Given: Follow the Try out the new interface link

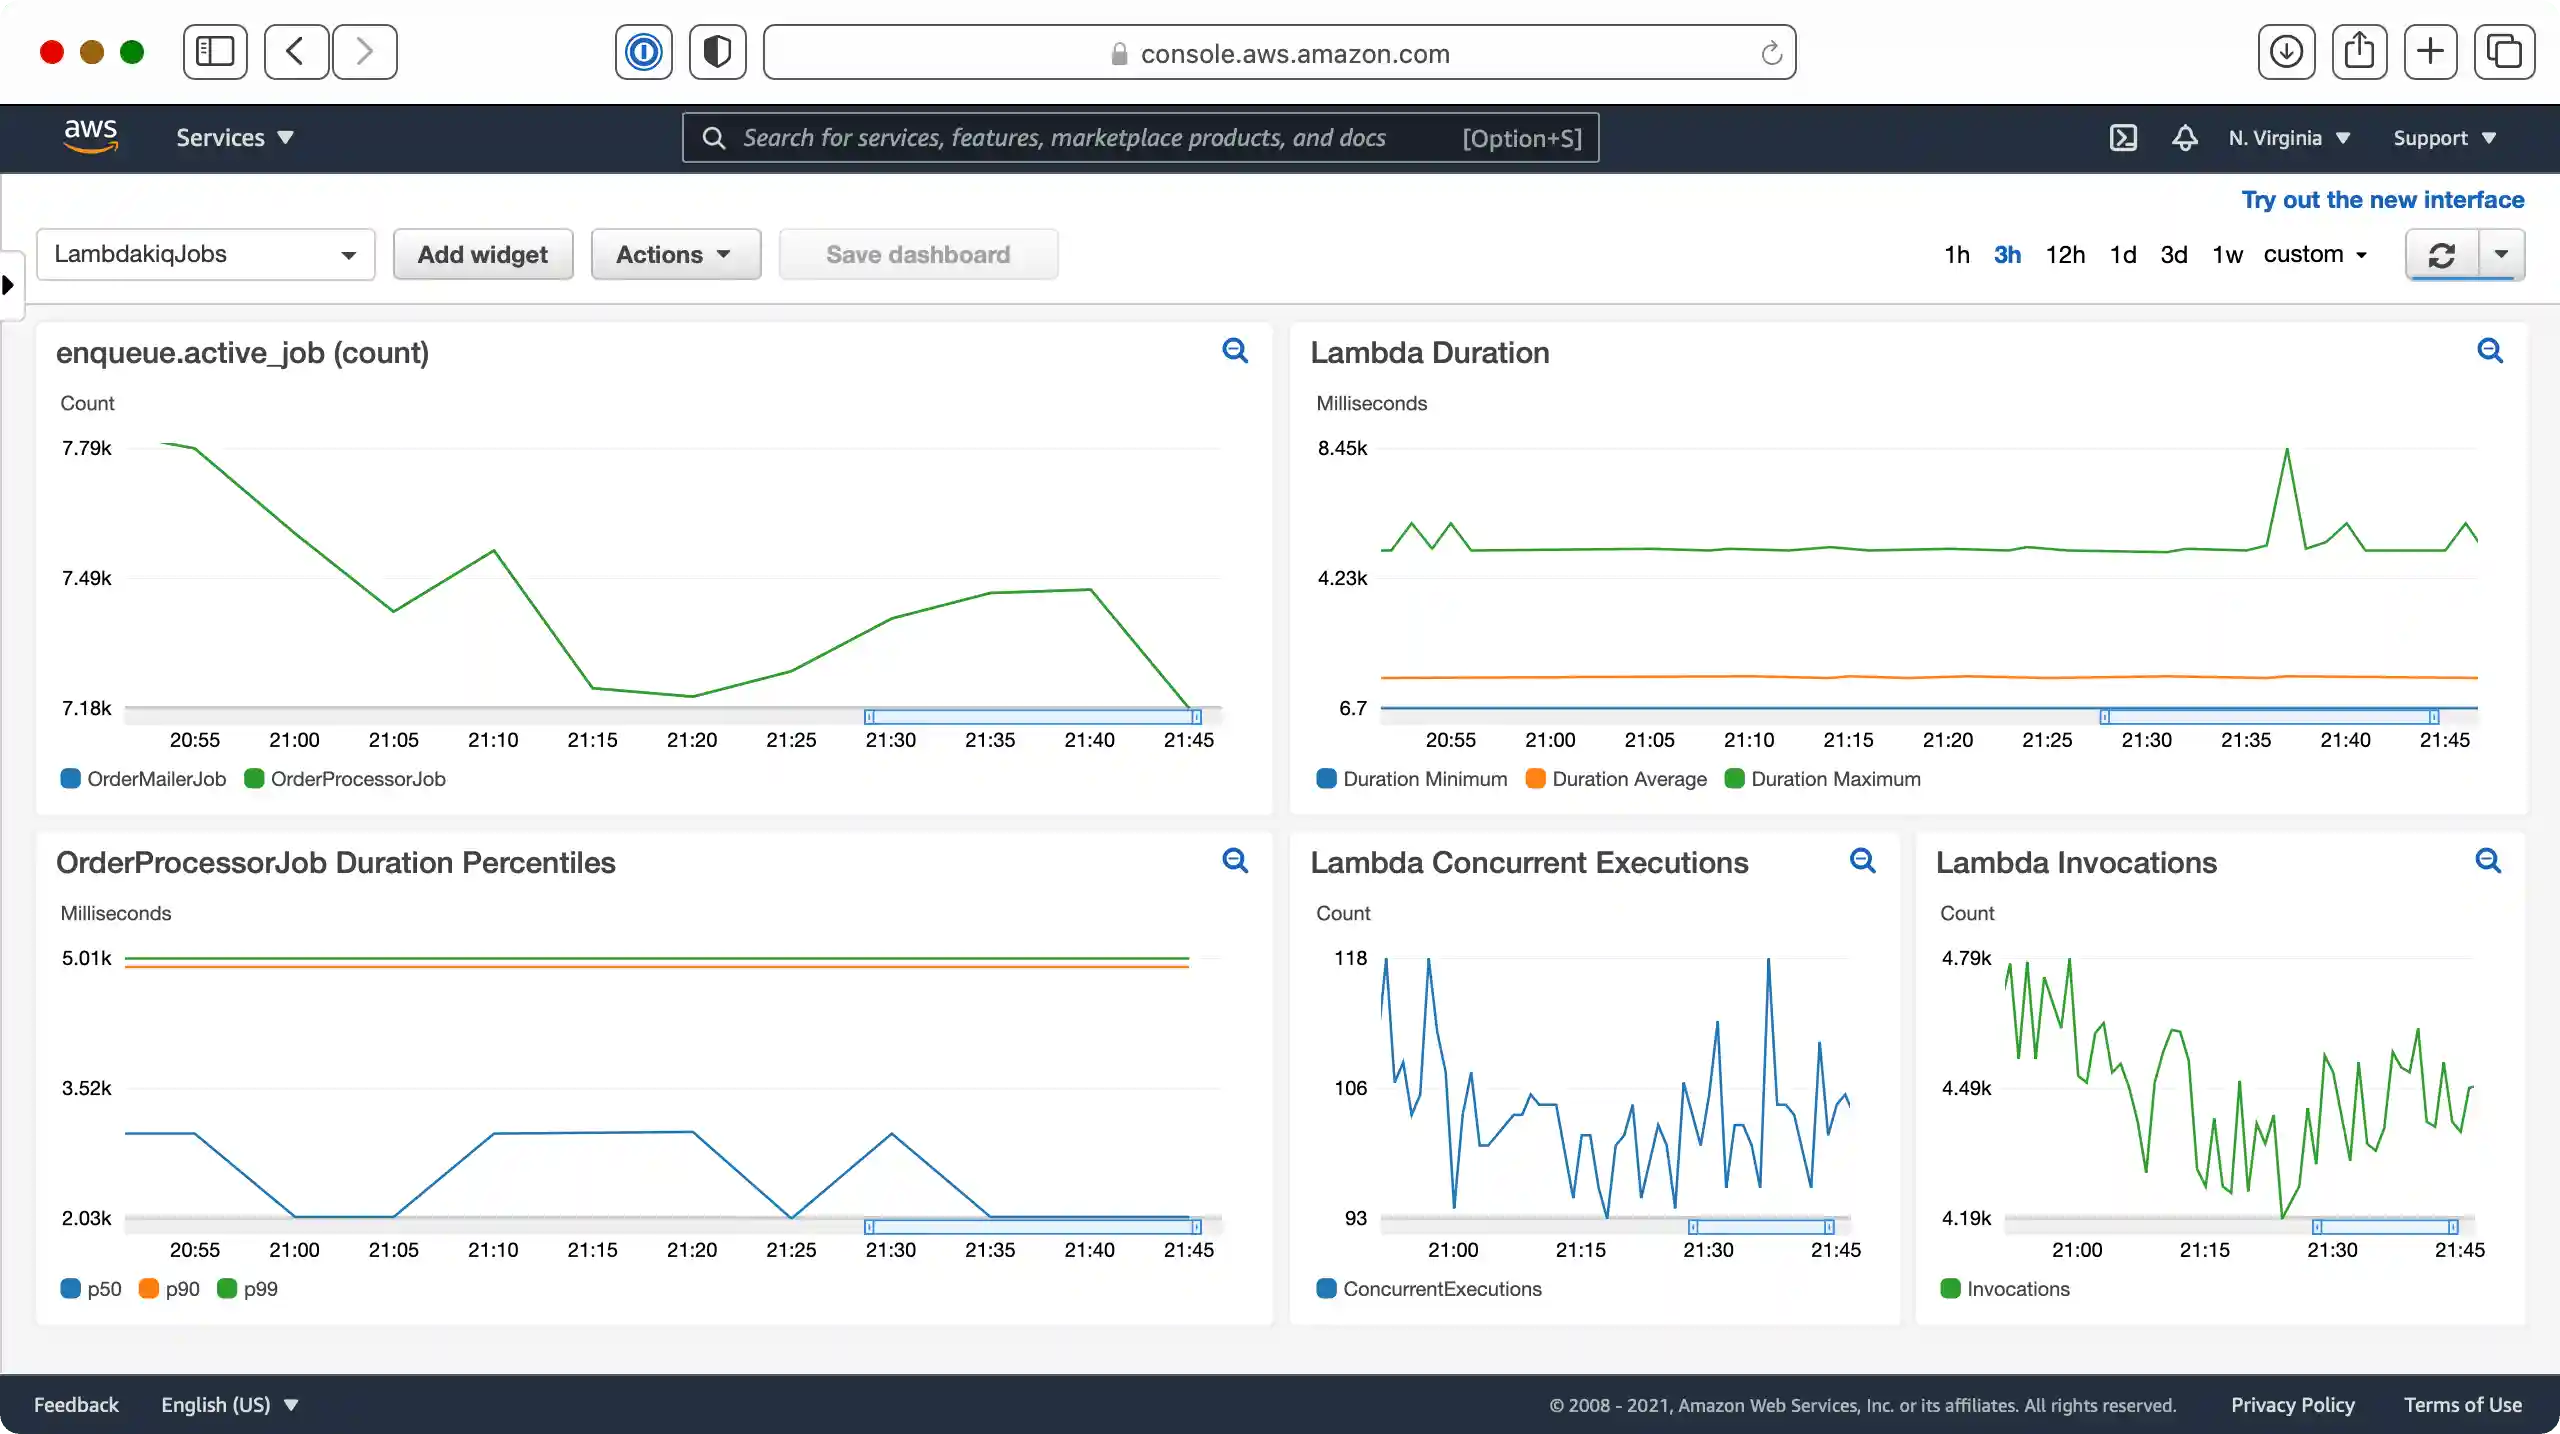Looking at the screenshot, I should pyautogui.click(x=2382, y=199).
